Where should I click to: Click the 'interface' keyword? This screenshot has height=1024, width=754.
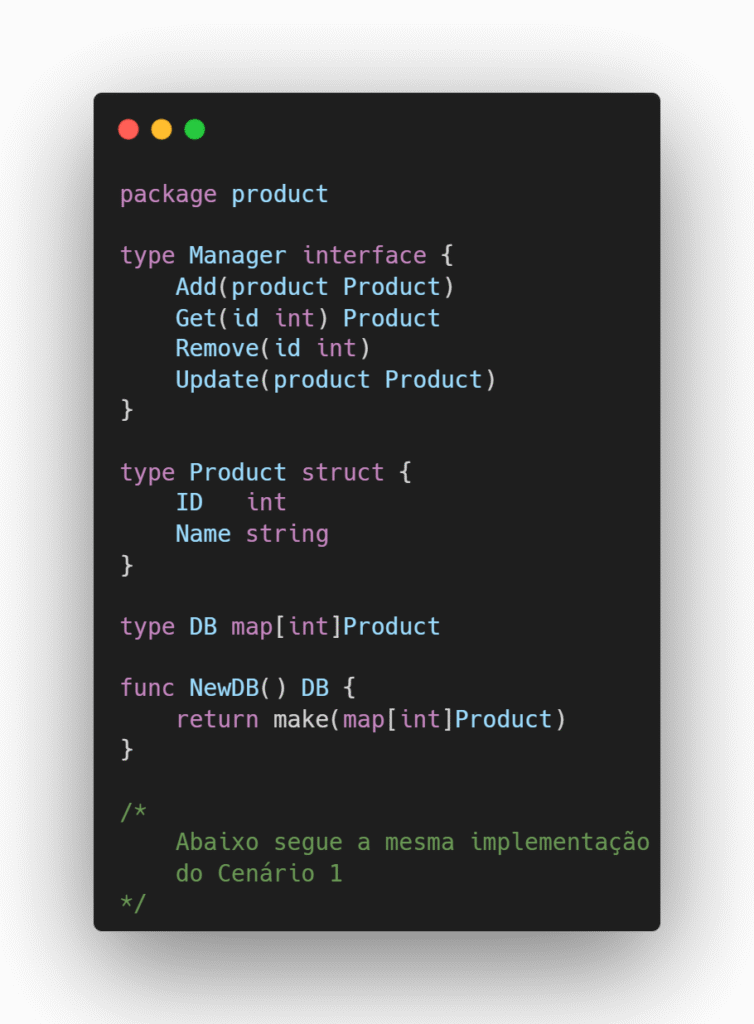pos(364,256)
